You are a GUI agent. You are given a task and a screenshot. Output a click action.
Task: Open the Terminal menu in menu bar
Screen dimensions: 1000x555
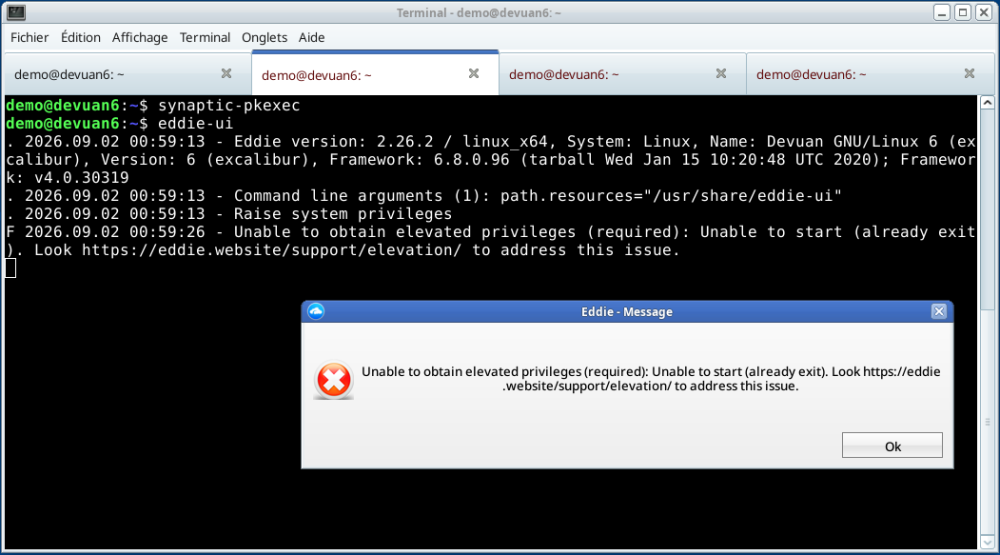click(205, 38)
